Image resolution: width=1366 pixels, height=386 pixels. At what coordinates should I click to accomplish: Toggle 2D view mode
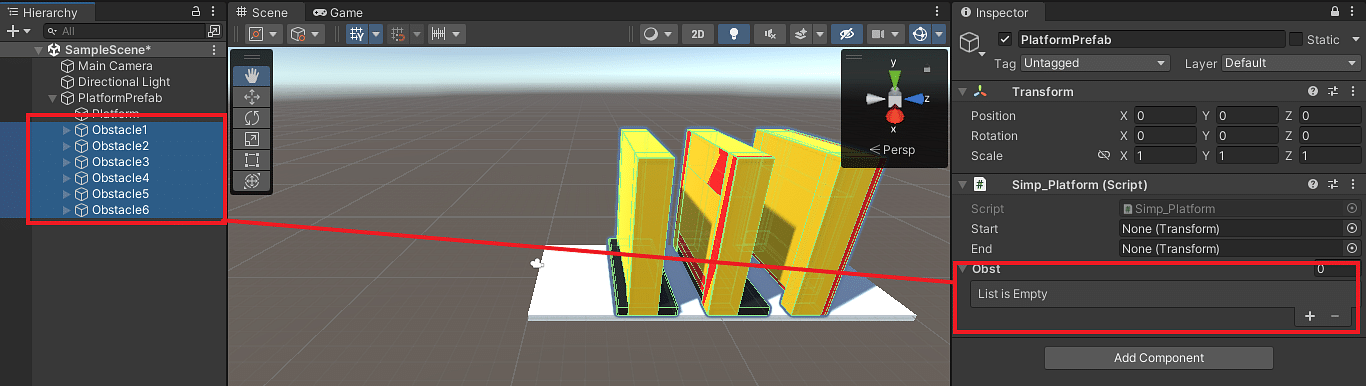click(x=697, y=34)
